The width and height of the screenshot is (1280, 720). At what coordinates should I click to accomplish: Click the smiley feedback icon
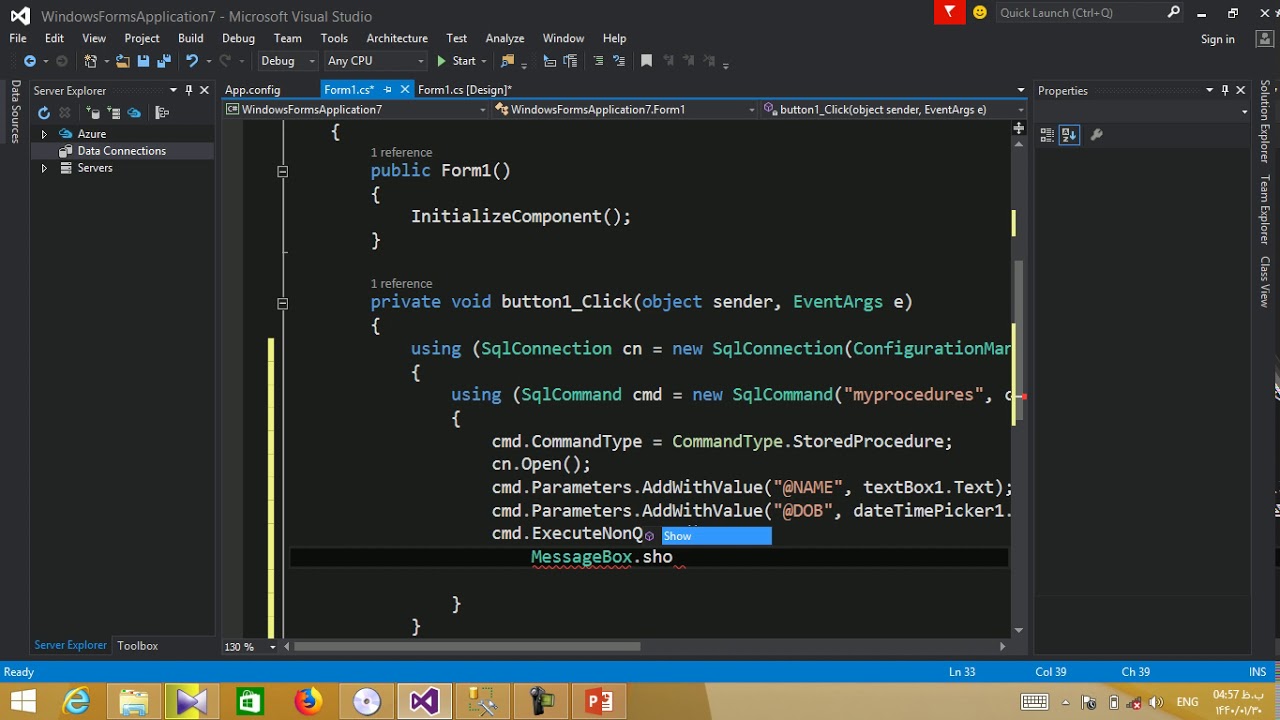[x=979, y=12]
